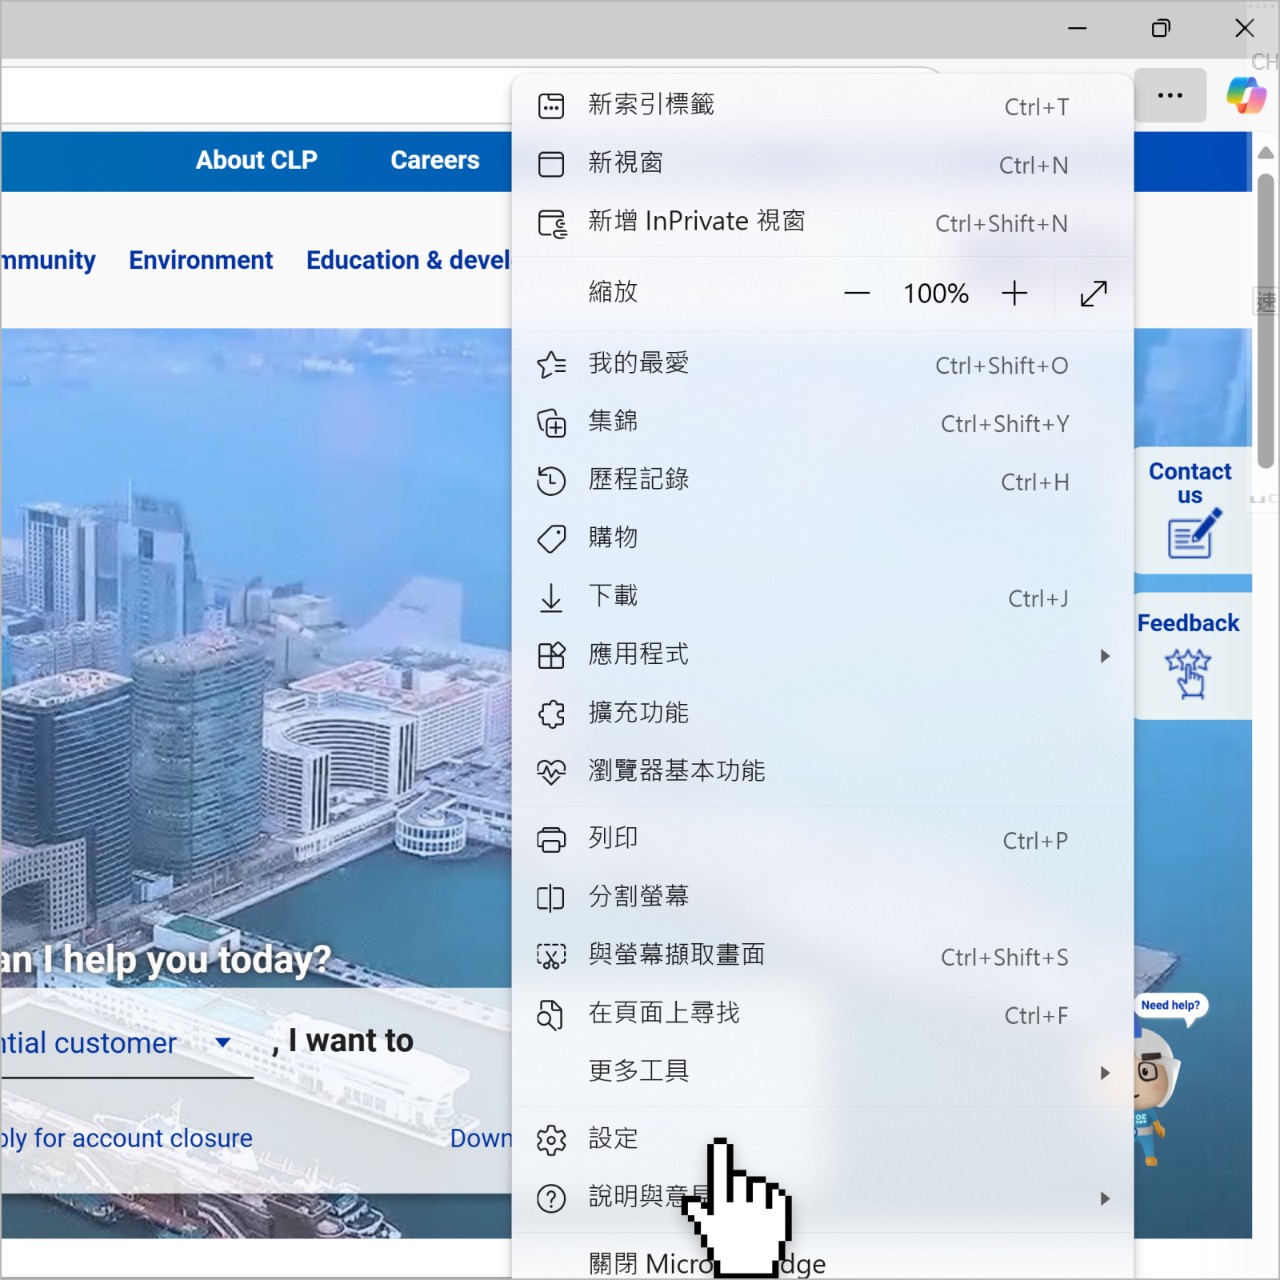Image resolution: width=1280 pixels, height=1280 pixels.
Task: Zoom out with the minus button
Action: pos(857,293)
